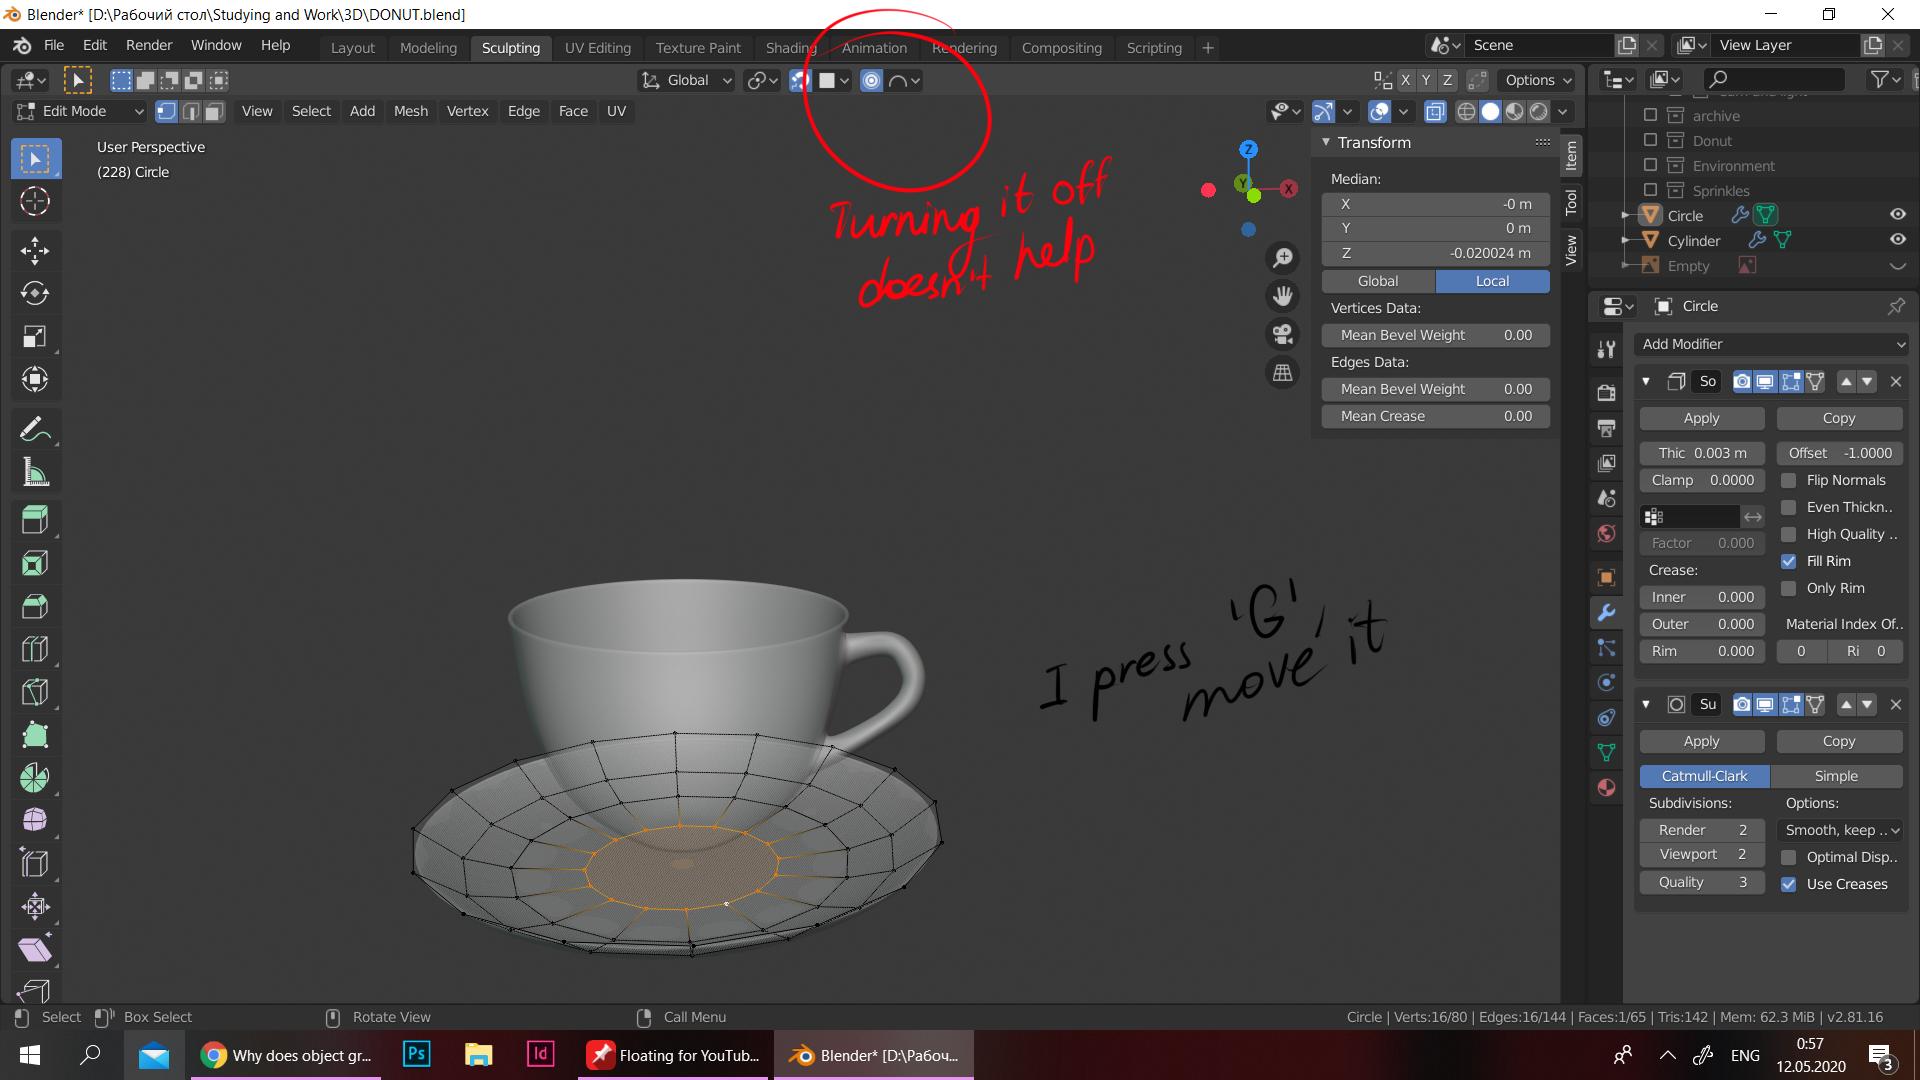Screen dimensions: 1920x1080
Task: Collapse the Subdivision modifier panel
Action: point(1646,704)
